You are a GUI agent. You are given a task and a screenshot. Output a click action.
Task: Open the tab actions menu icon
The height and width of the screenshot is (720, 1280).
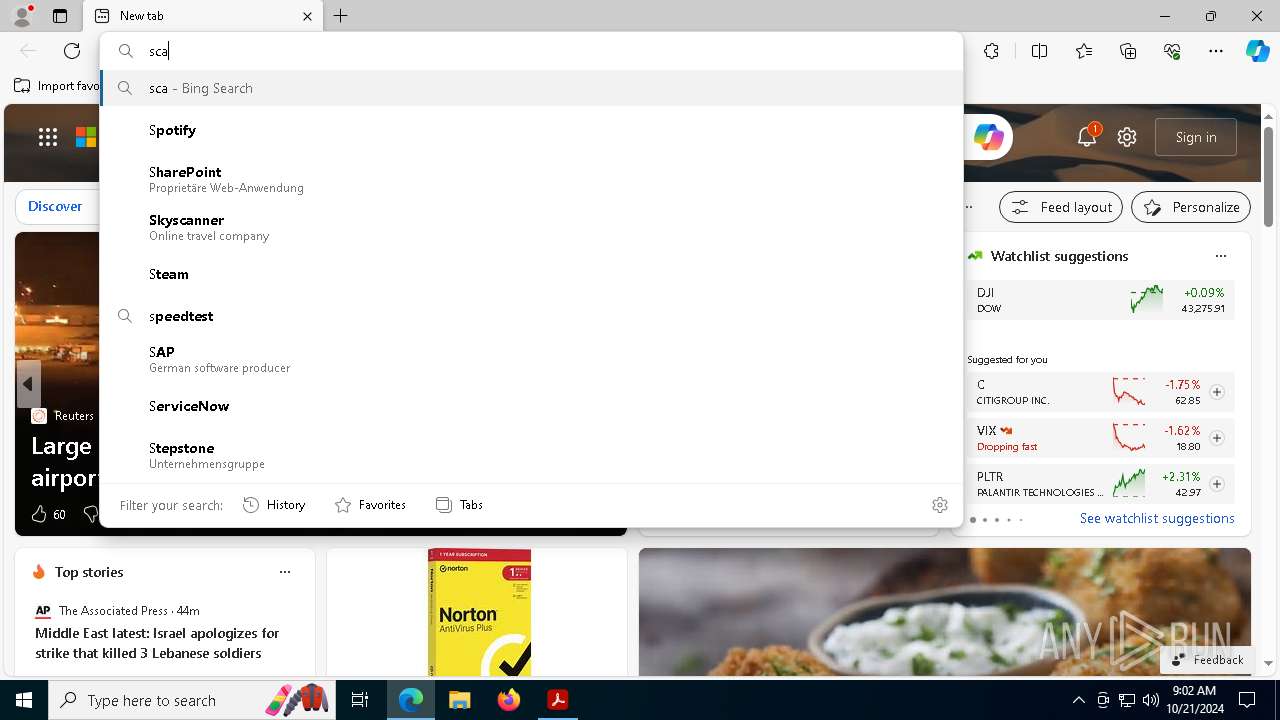coord(60,16)
